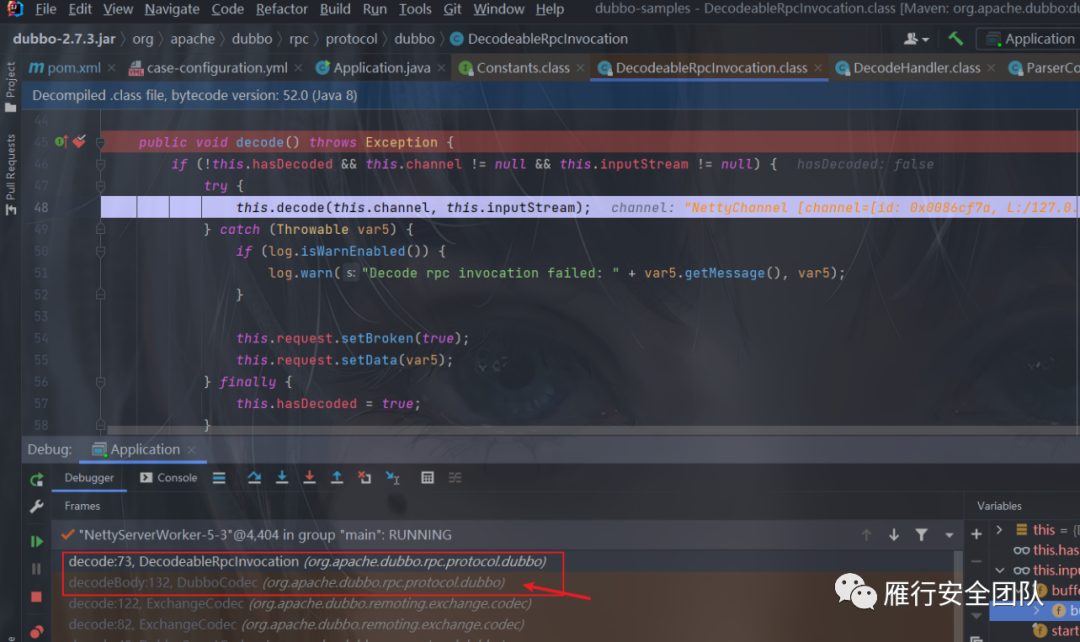Collapse finally block fold at line 56

point(101,382)
